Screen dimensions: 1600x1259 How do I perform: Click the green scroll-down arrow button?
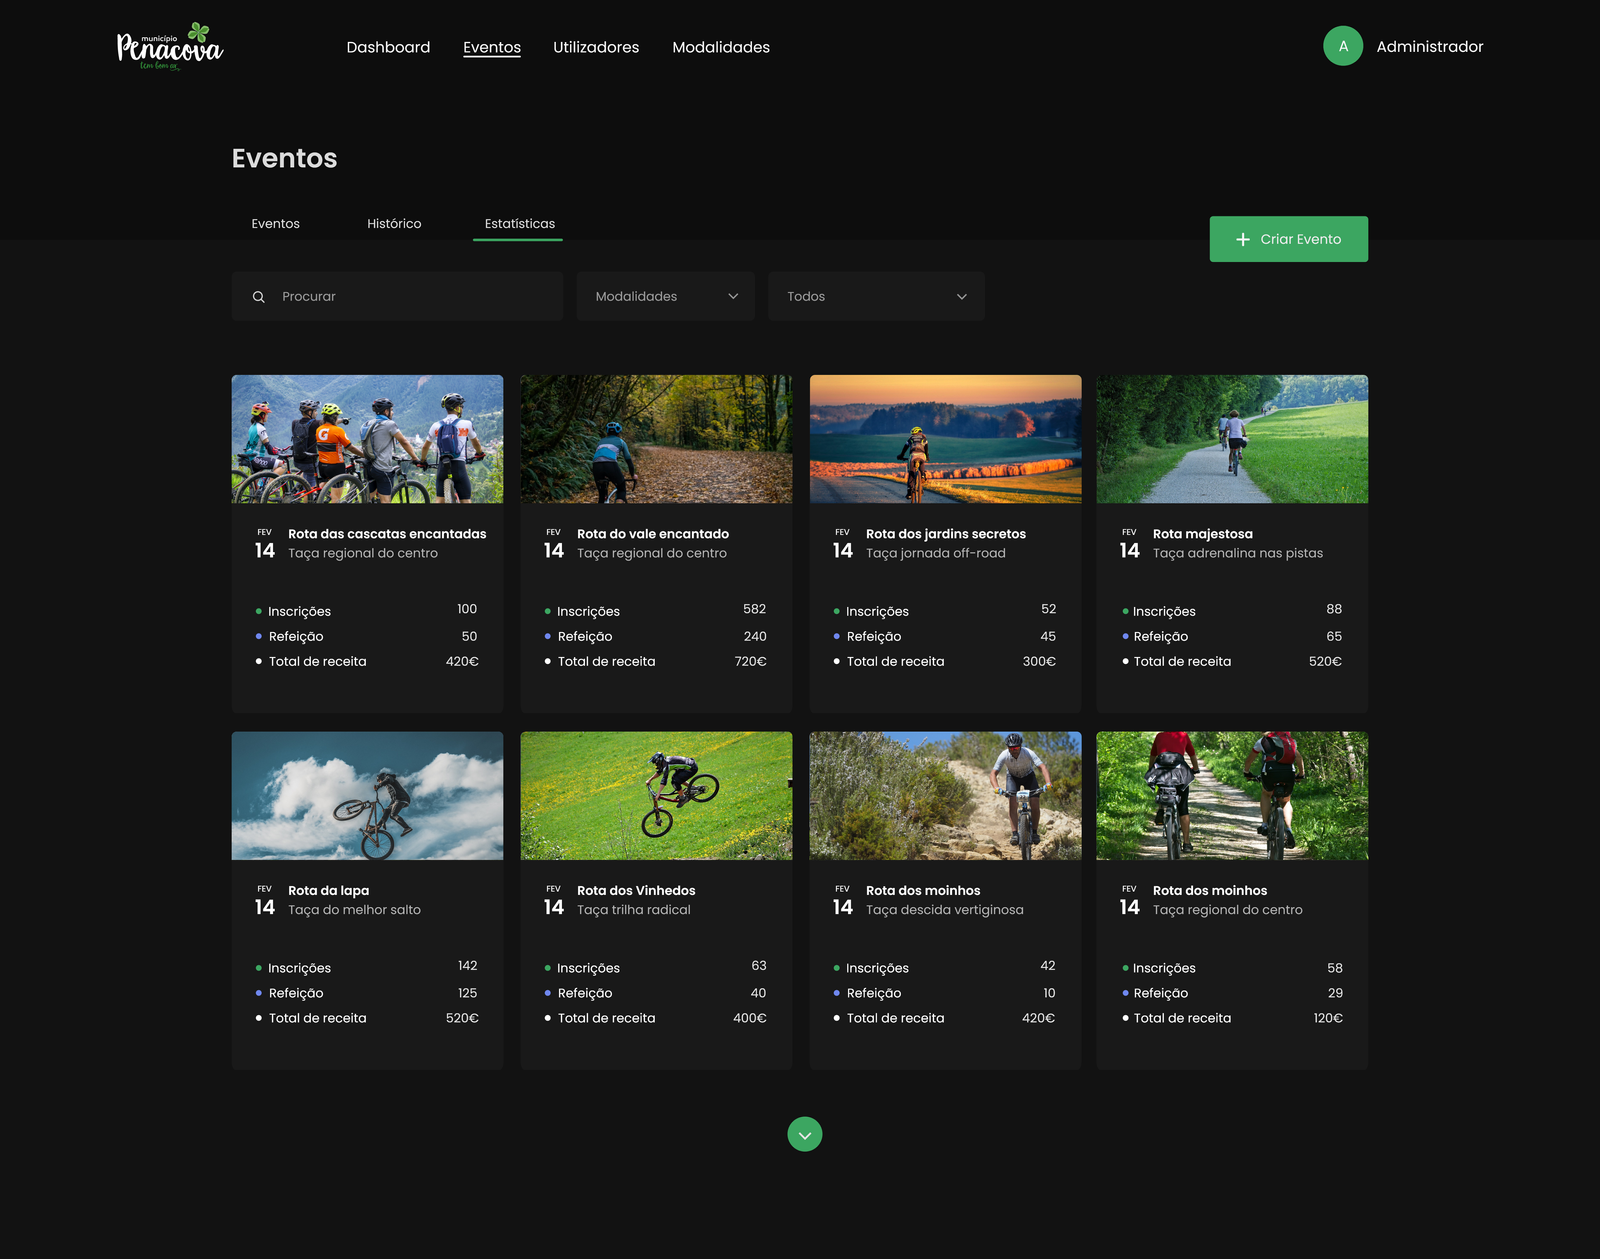pos(804,1134)
